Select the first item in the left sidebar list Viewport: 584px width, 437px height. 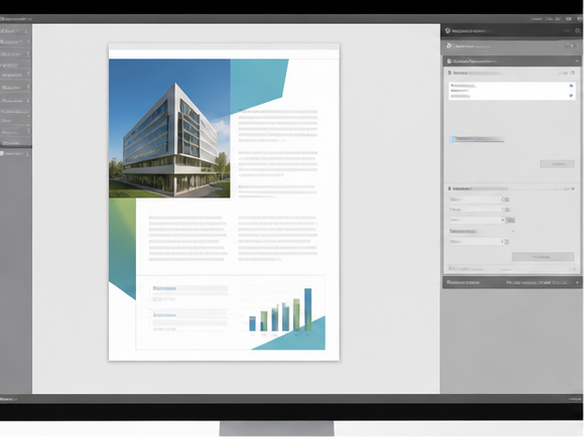coord(14,31)
